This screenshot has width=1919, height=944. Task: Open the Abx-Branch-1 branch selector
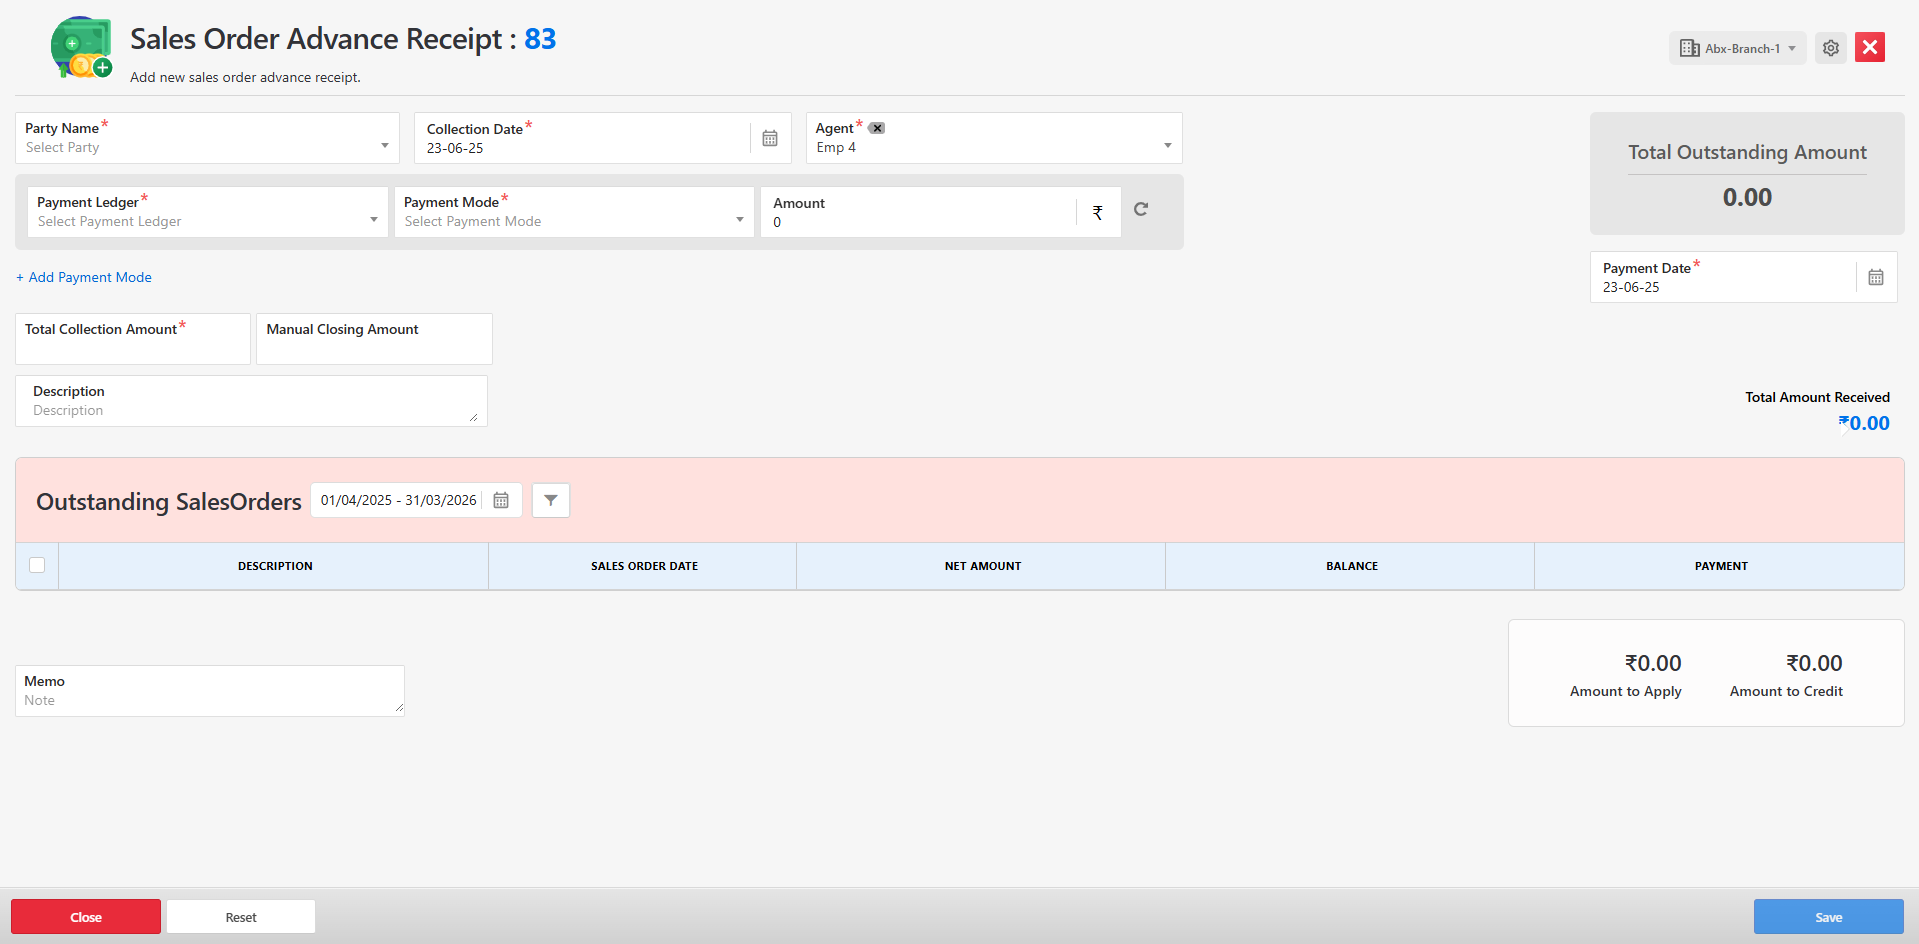tap(1737, 48)
